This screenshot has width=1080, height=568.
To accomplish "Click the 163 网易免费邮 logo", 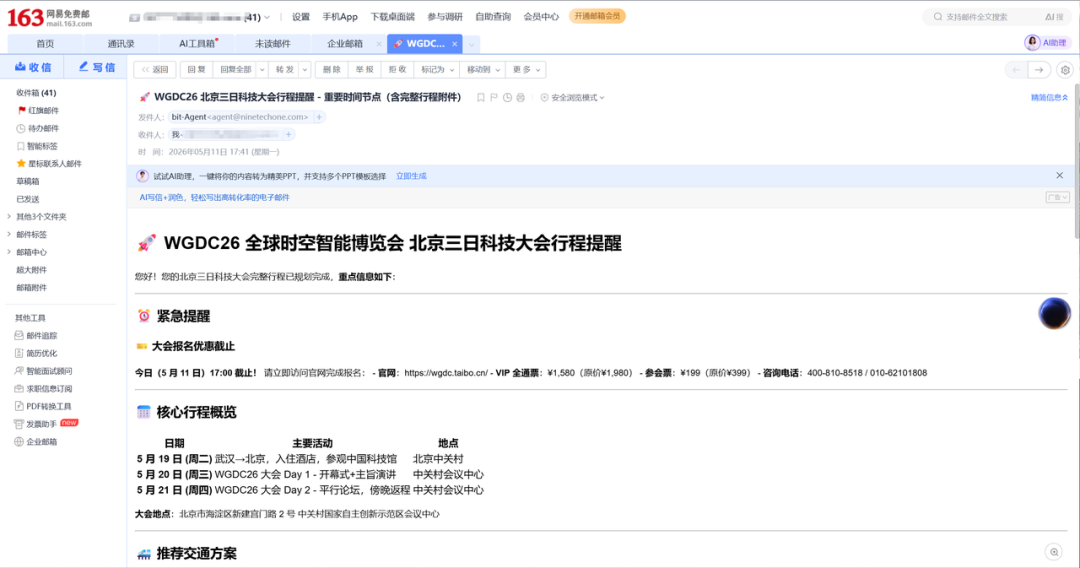I will coord(50,17).
